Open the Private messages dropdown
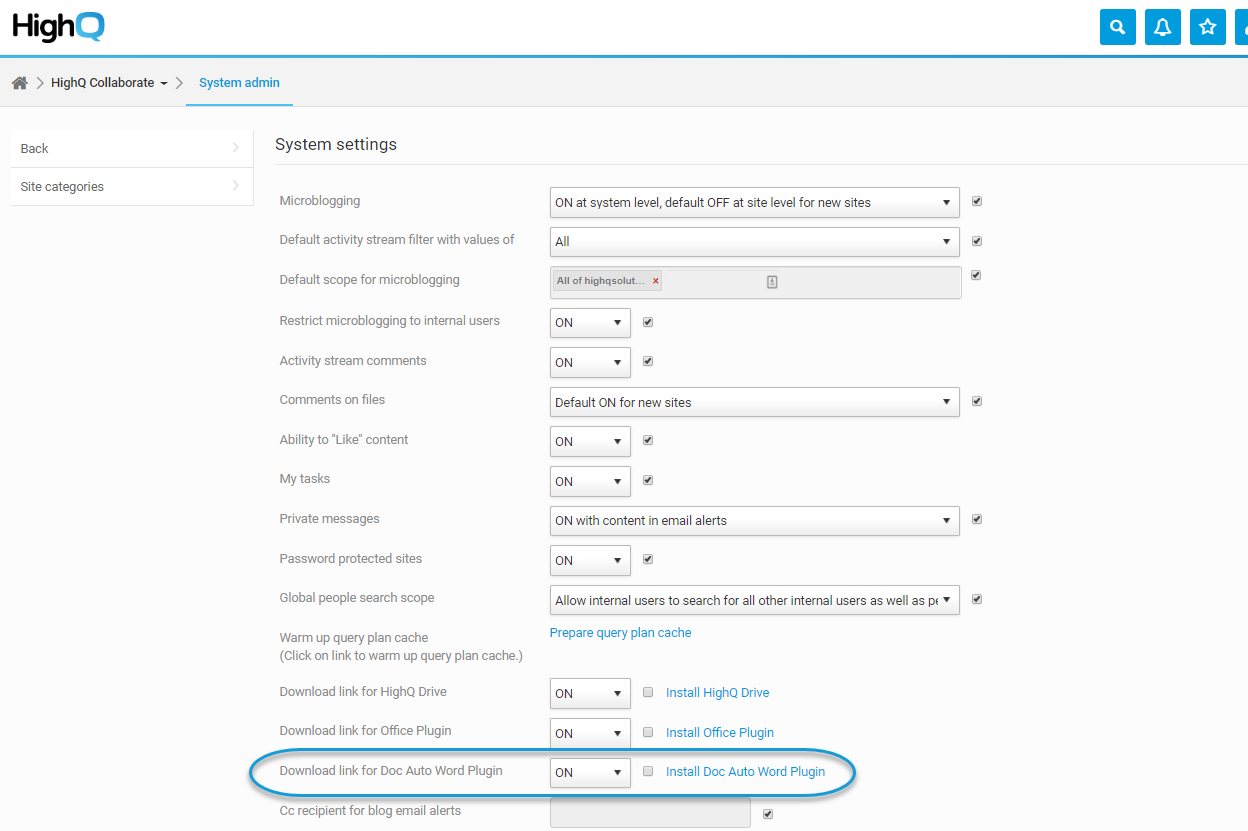The height and width of the screenshot is (831, 1248). click(x=754, y=520)
